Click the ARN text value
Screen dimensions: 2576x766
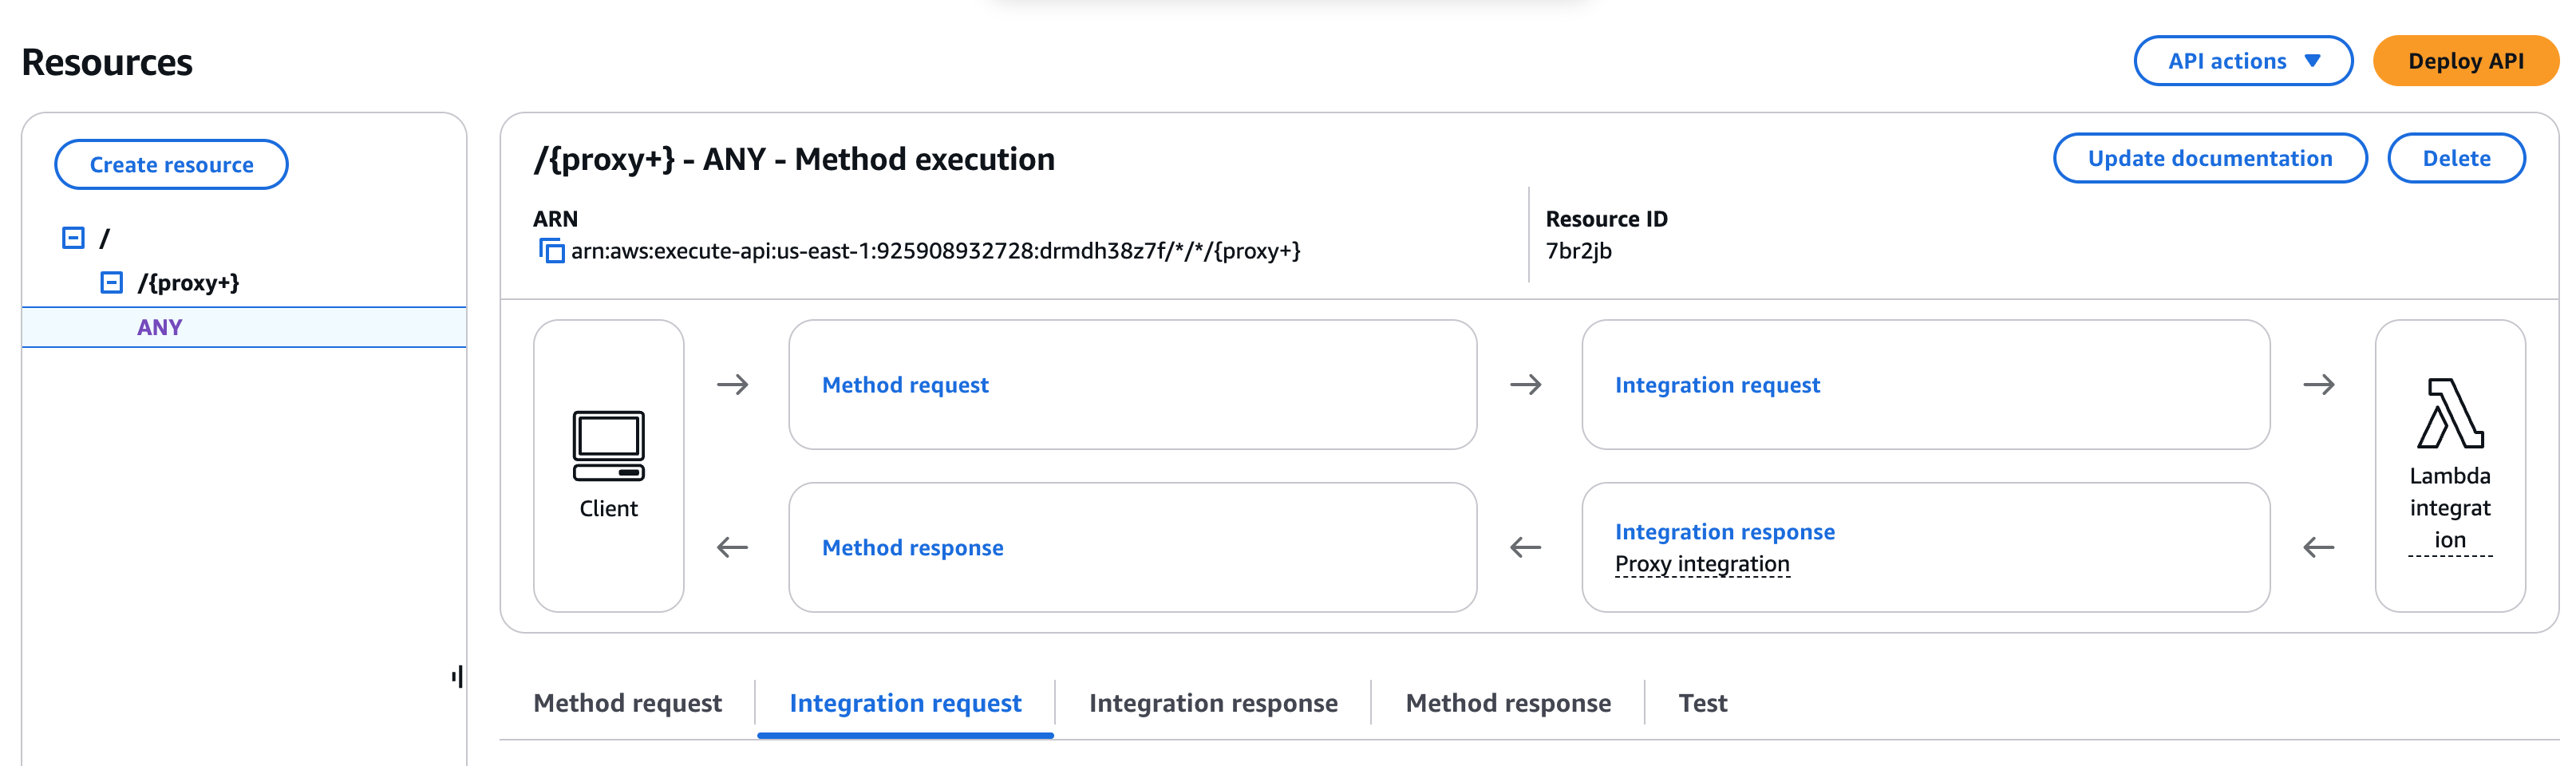(x=935, y=251)
